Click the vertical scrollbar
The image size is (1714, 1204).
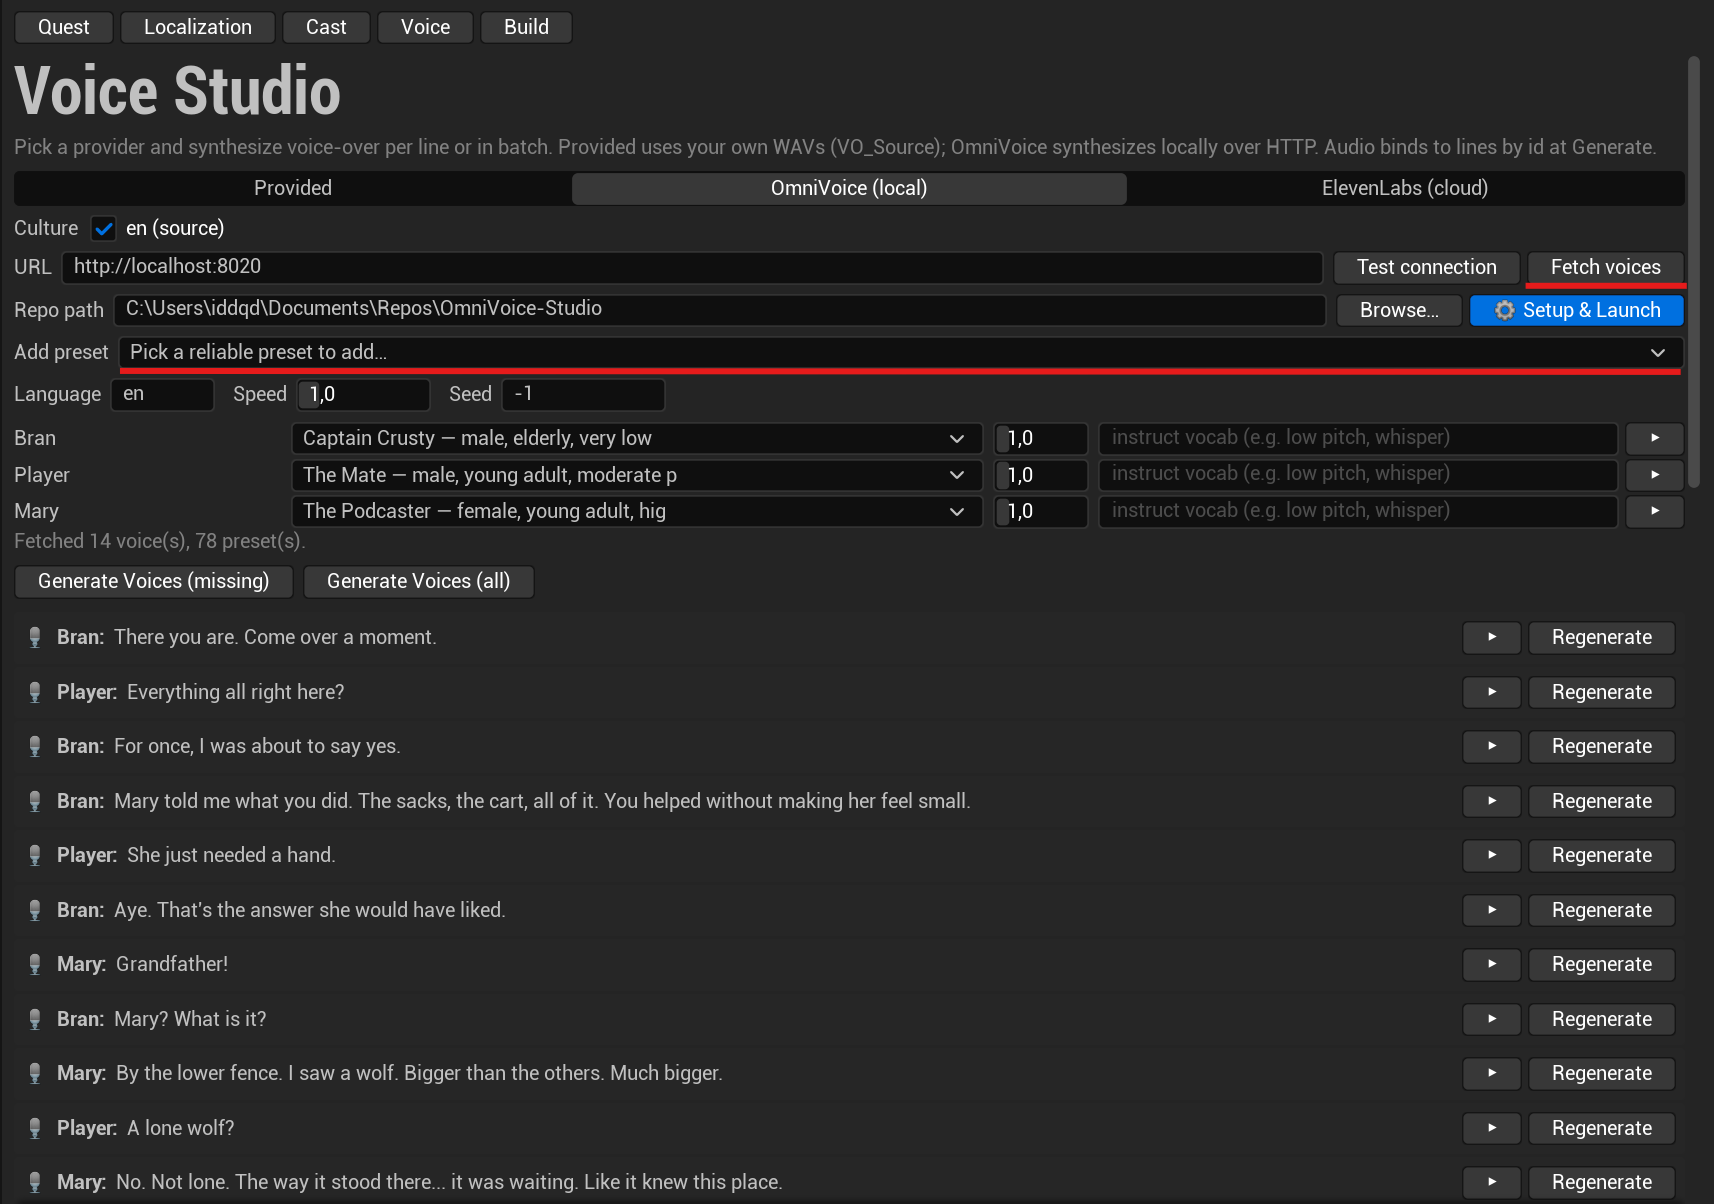click(1693, 272)
